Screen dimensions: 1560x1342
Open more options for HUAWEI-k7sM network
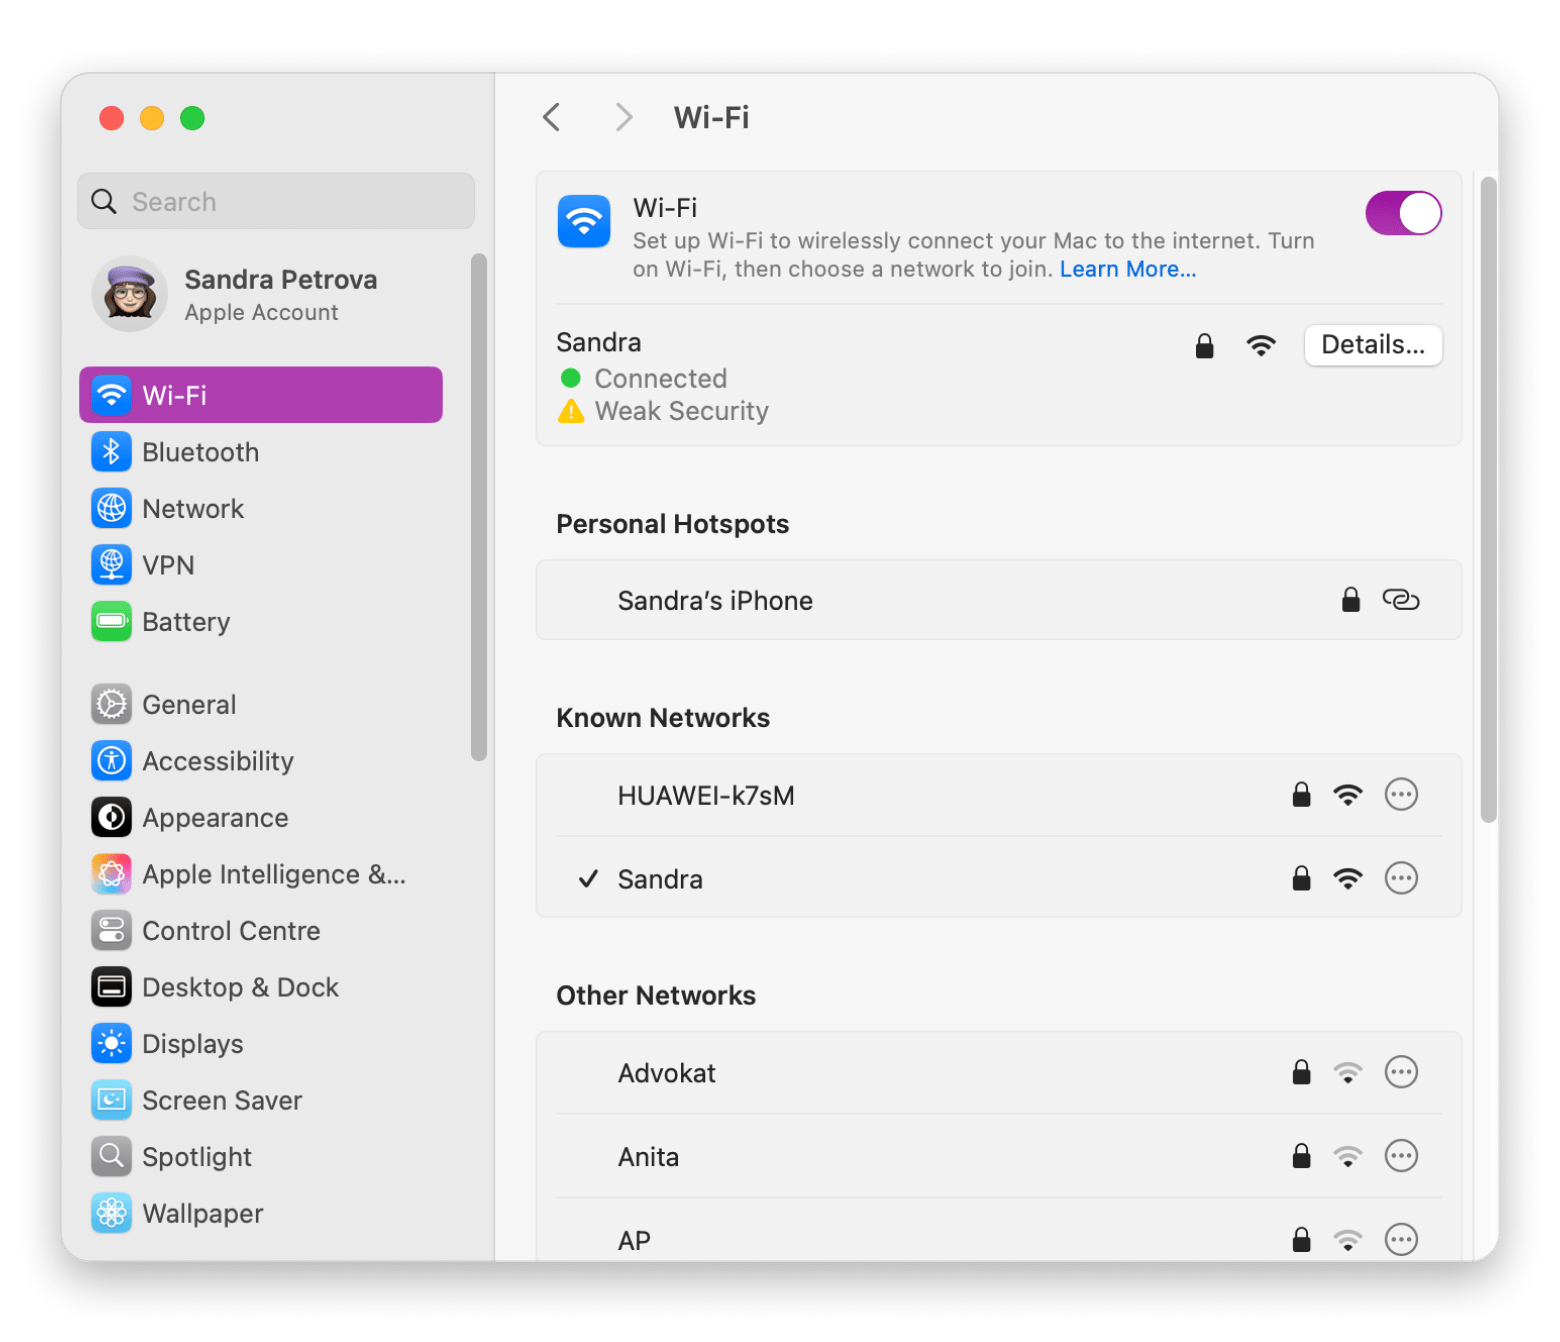click(x=1400, y=795)
